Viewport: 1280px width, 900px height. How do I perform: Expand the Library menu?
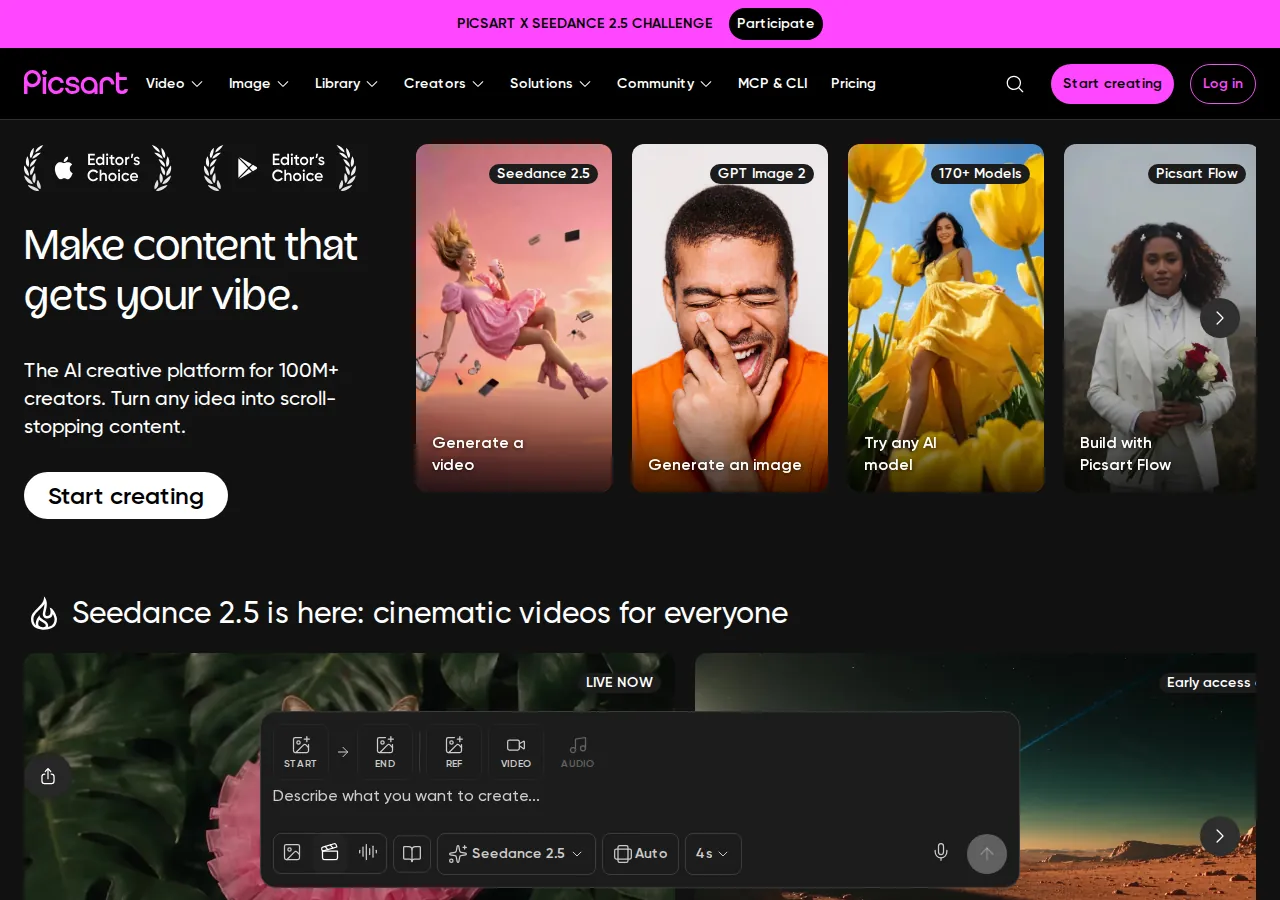346,84
